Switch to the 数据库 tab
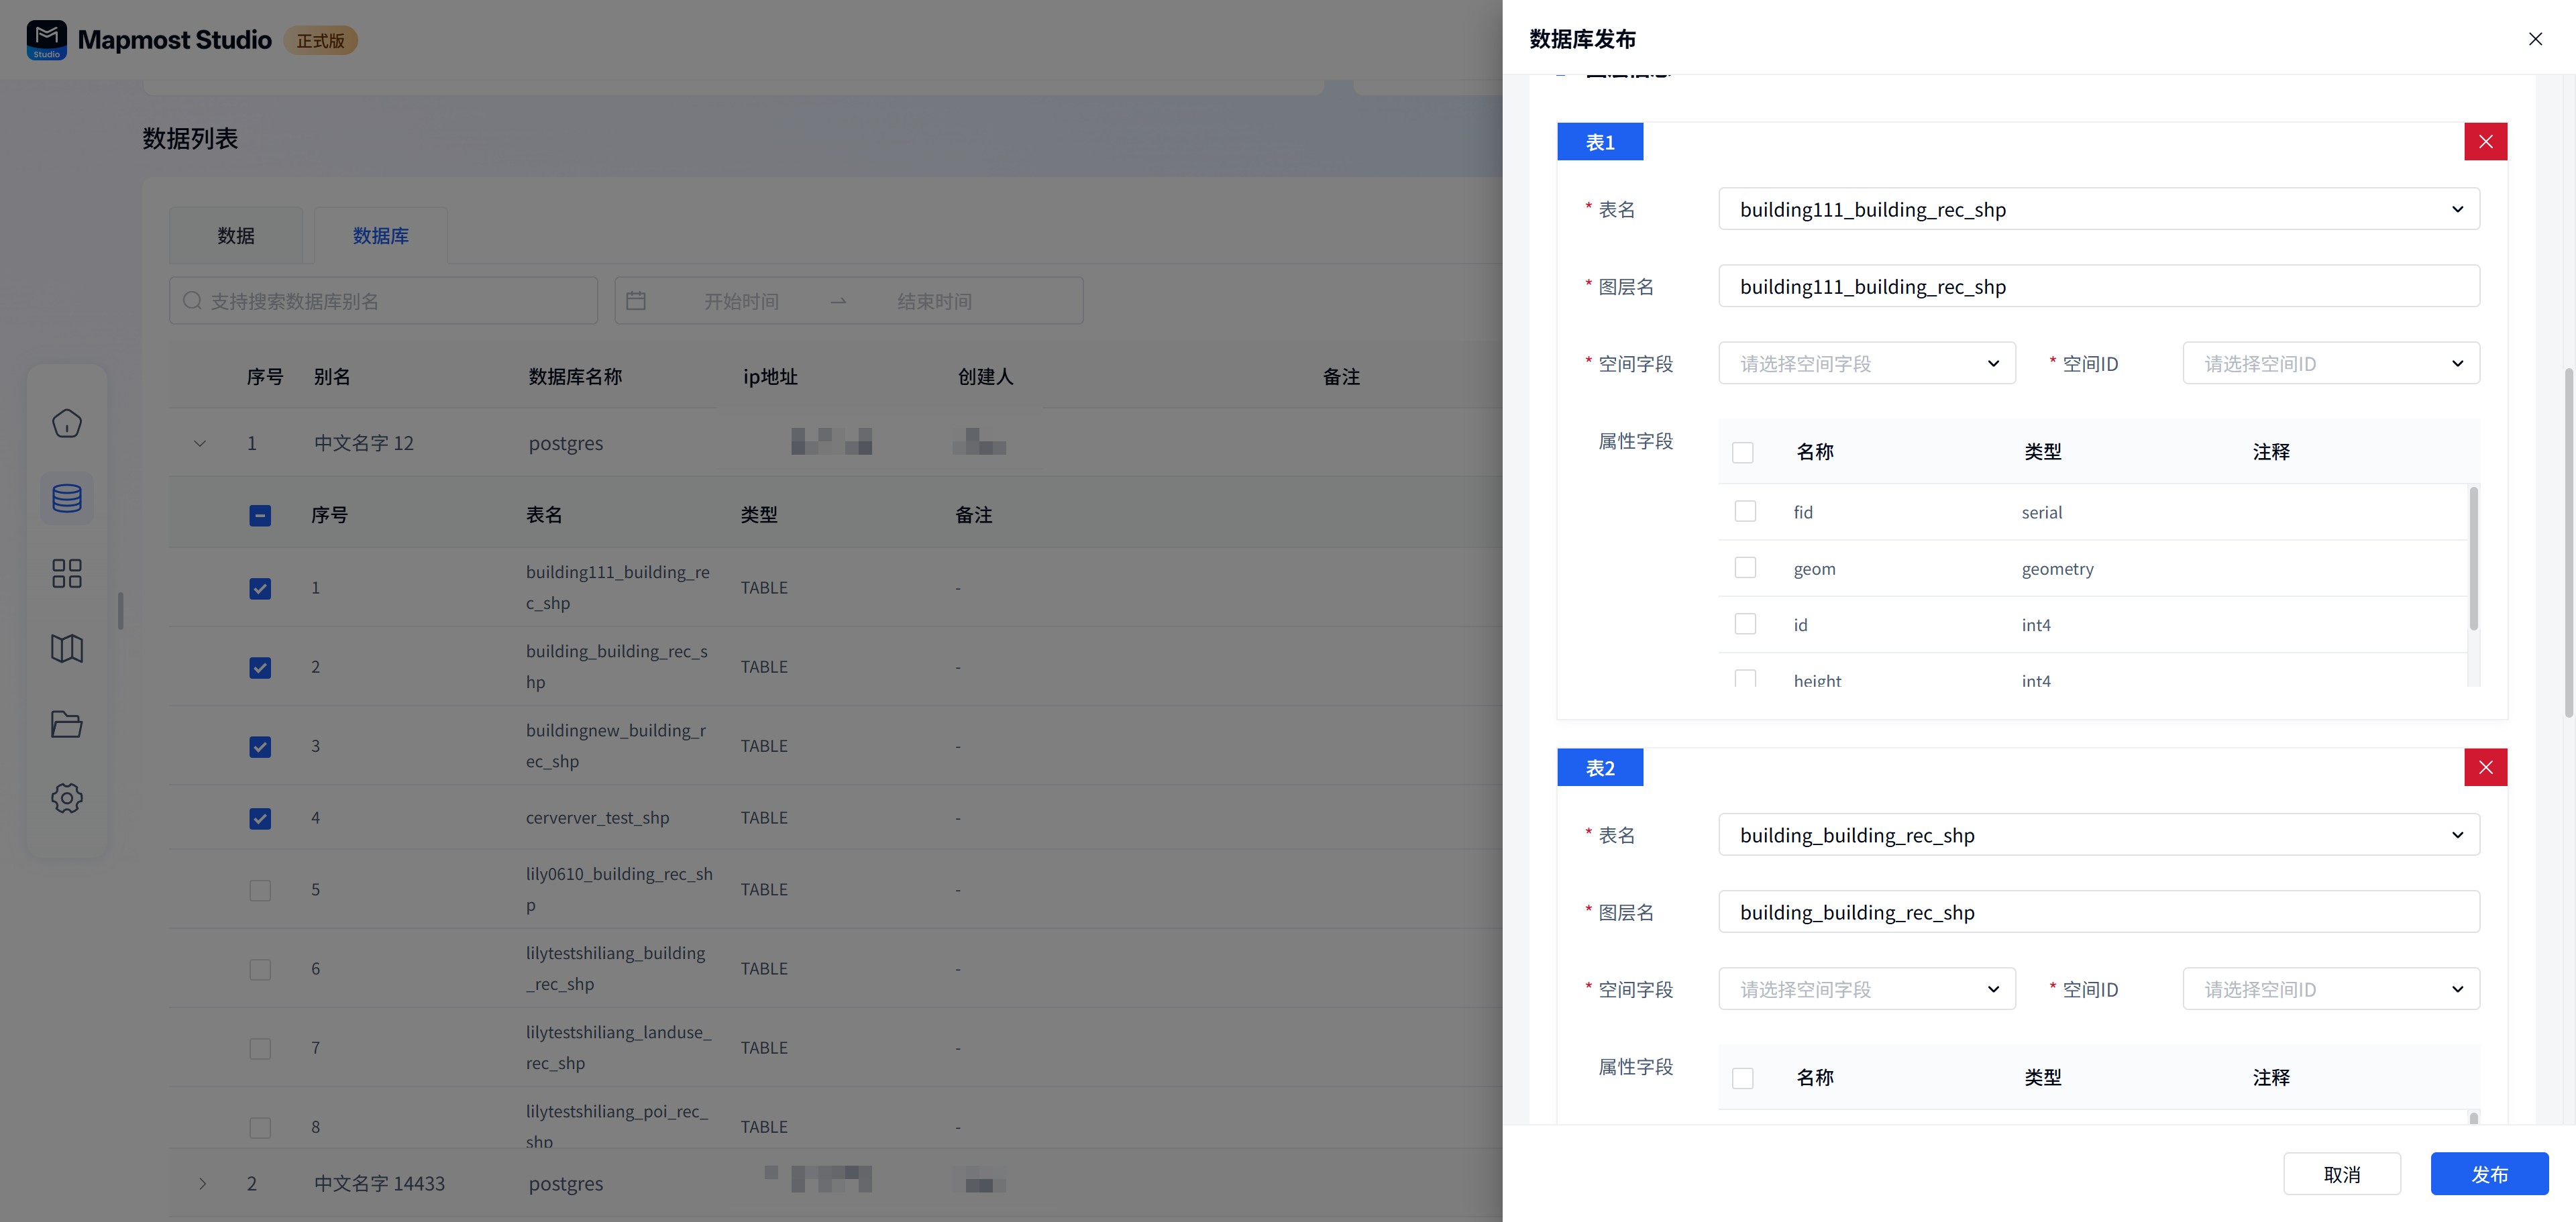Viewport: 2576px width, 1222px height. point(380,235)
